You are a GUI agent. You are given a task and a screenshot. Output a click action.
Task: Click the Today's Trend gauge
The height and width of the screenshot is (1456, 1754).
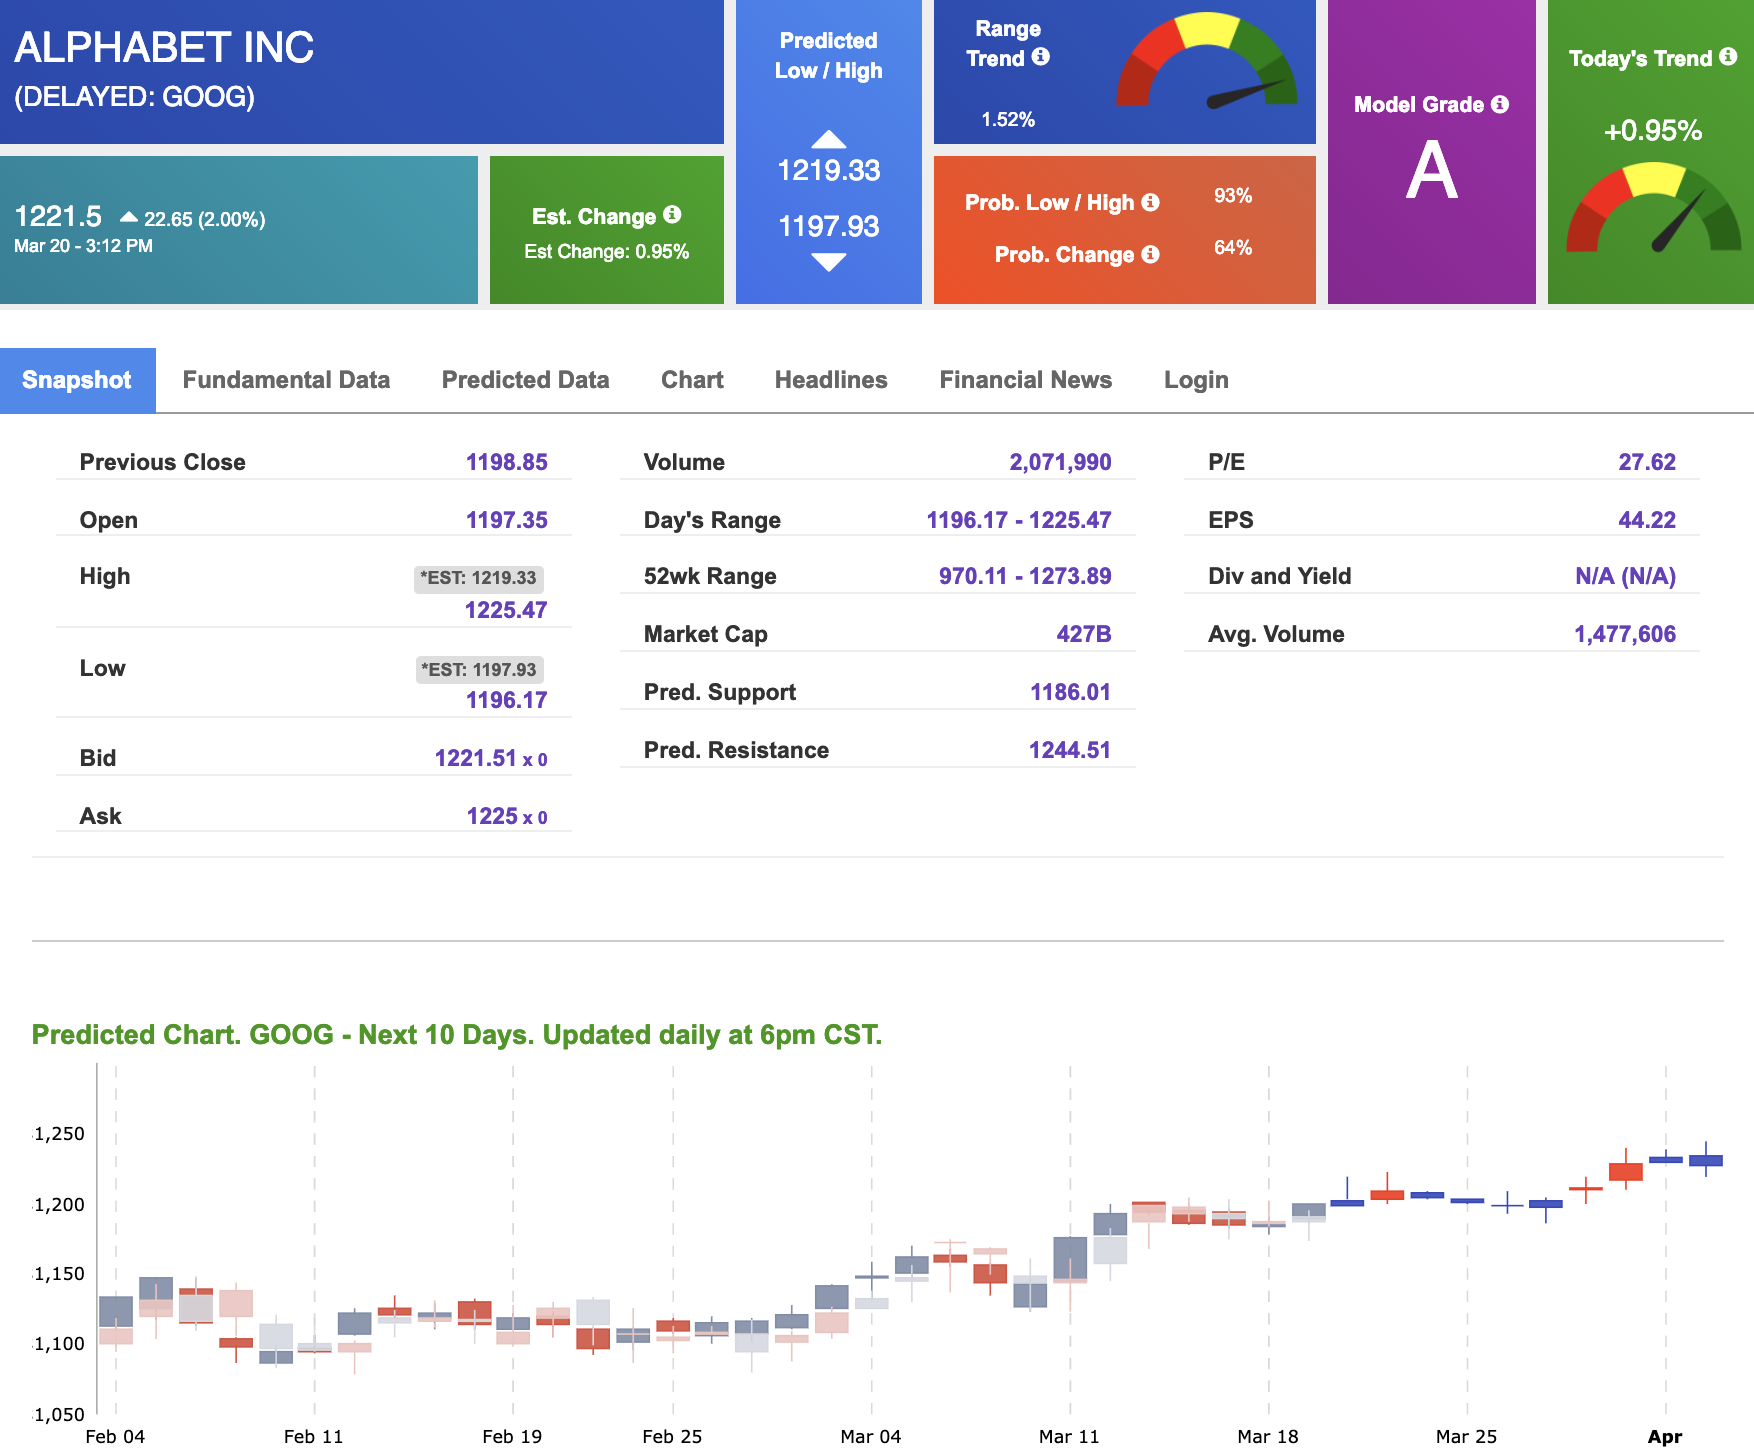pos(1654,208)
